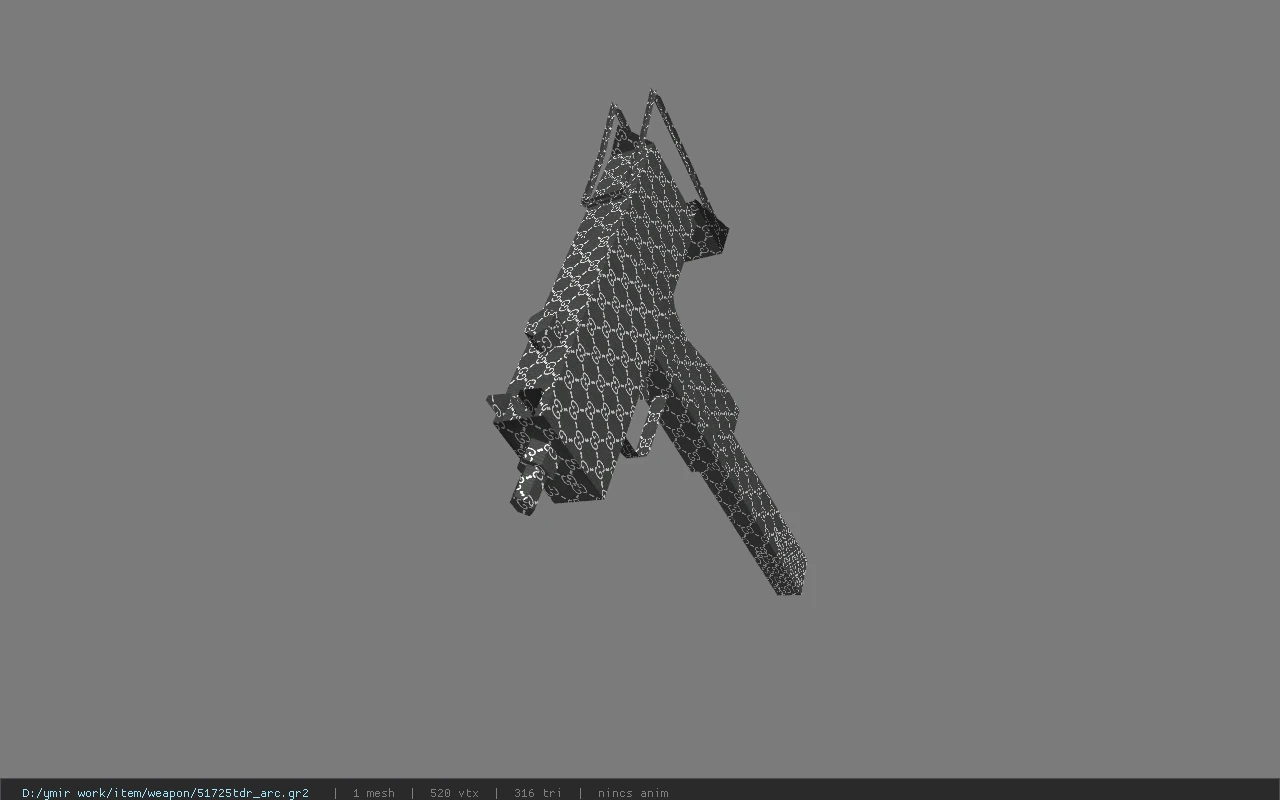Click the small dark block beside triangular frame
1280x800 pixels.
(714, 237)
